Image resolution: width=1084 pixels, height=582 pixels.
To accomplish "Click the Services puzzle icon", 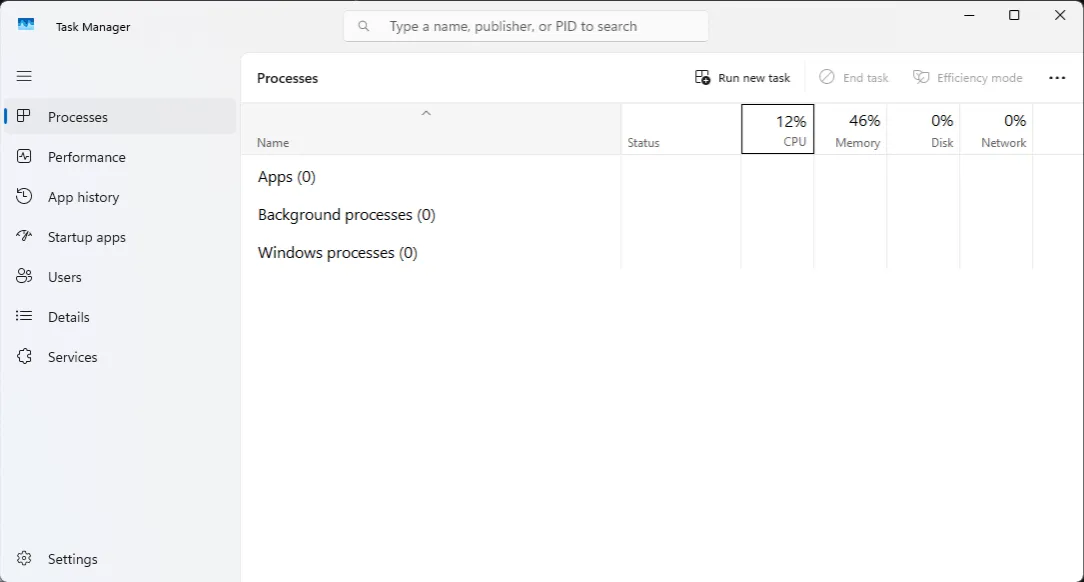I will pos(25,356).
